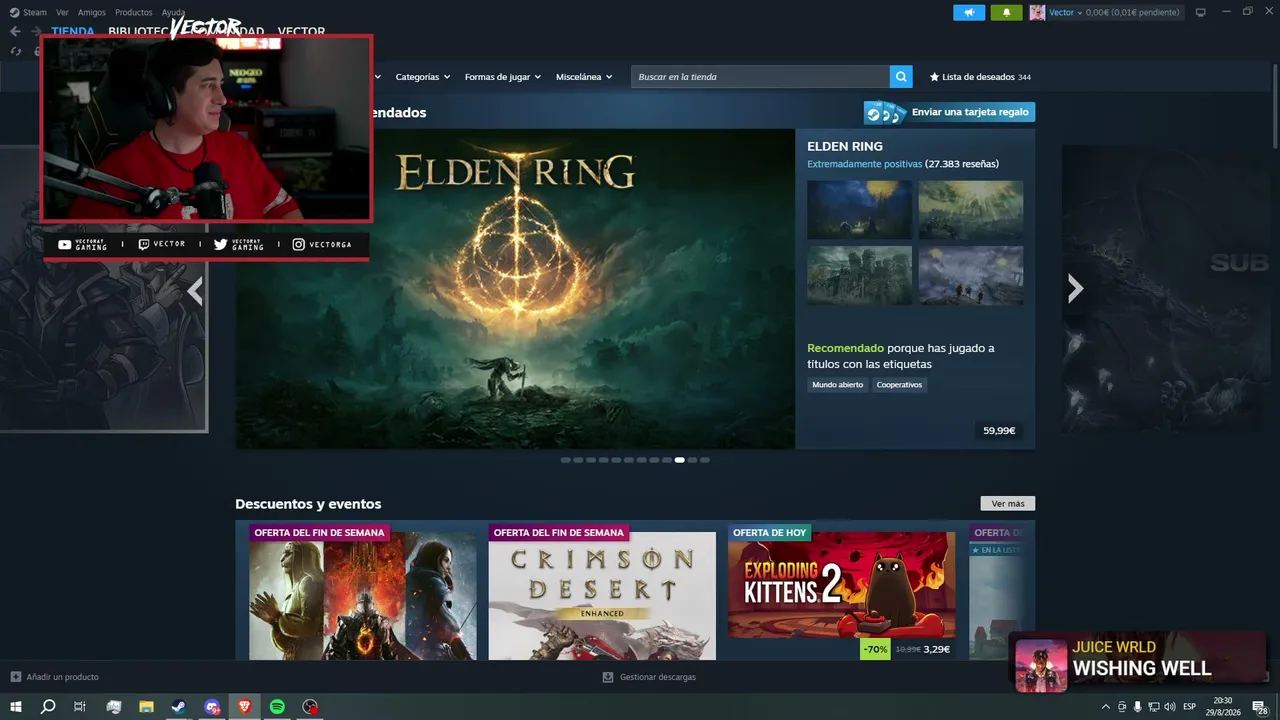Open the Ver menu
Screen dimensions: 1280x720
[63, 12]
